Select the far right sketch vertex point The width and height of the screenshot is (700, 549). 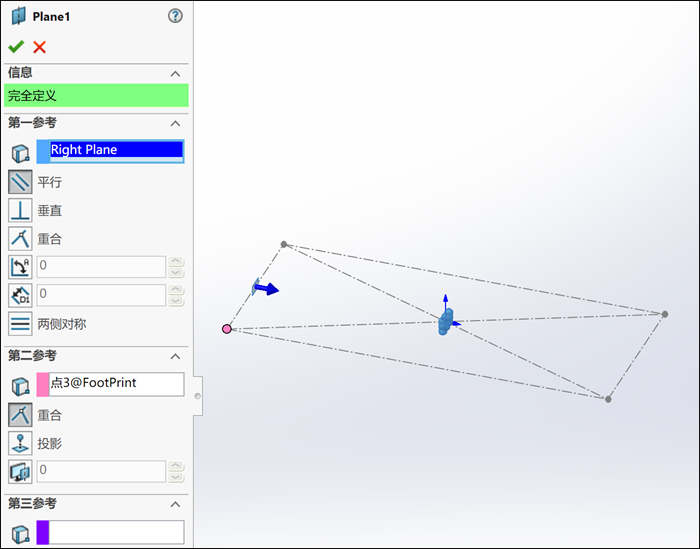pyautogui.click(x=665, y=314)
